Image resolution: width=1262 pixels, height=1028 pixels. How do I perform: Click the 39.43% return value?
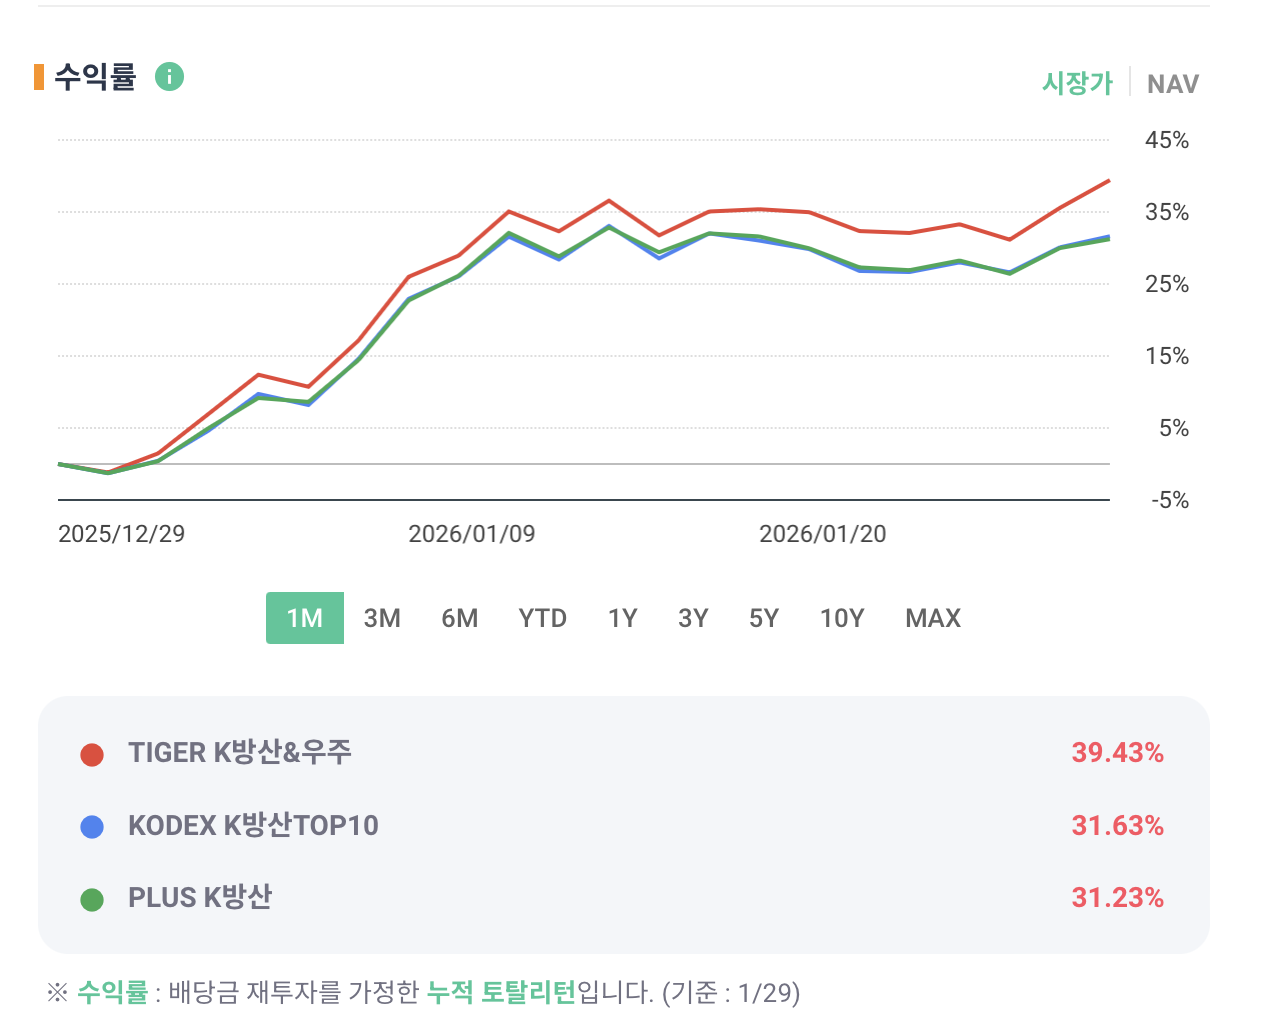tap(1117, 752)
